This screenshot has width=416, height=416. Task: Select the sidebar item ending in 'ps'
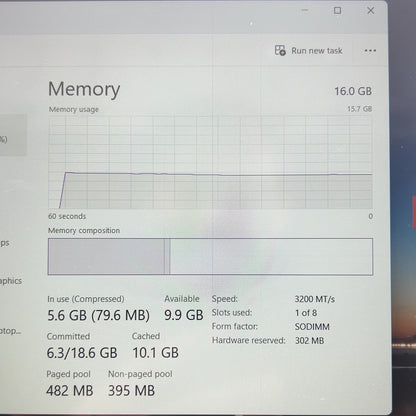(5, 243)
